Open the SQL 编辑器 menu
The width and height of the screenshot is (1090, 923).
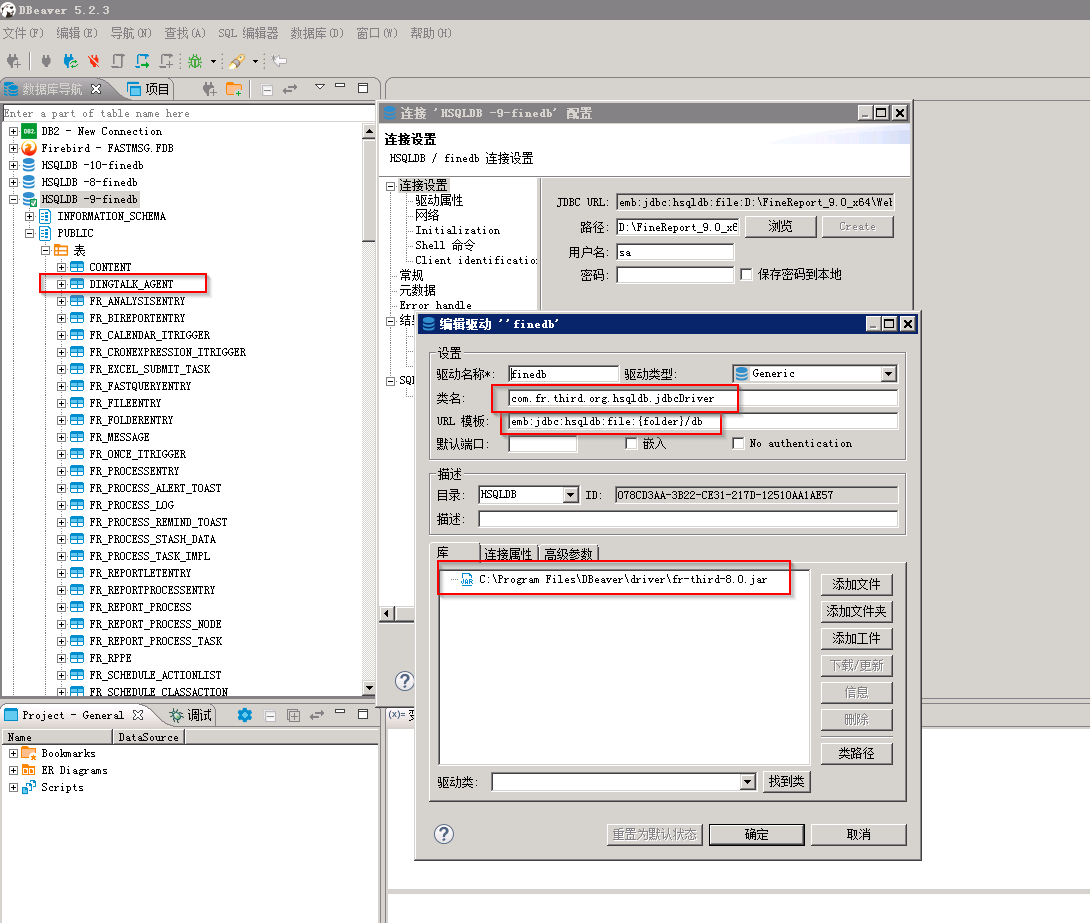pyautogui.click(x=248, y=33)
